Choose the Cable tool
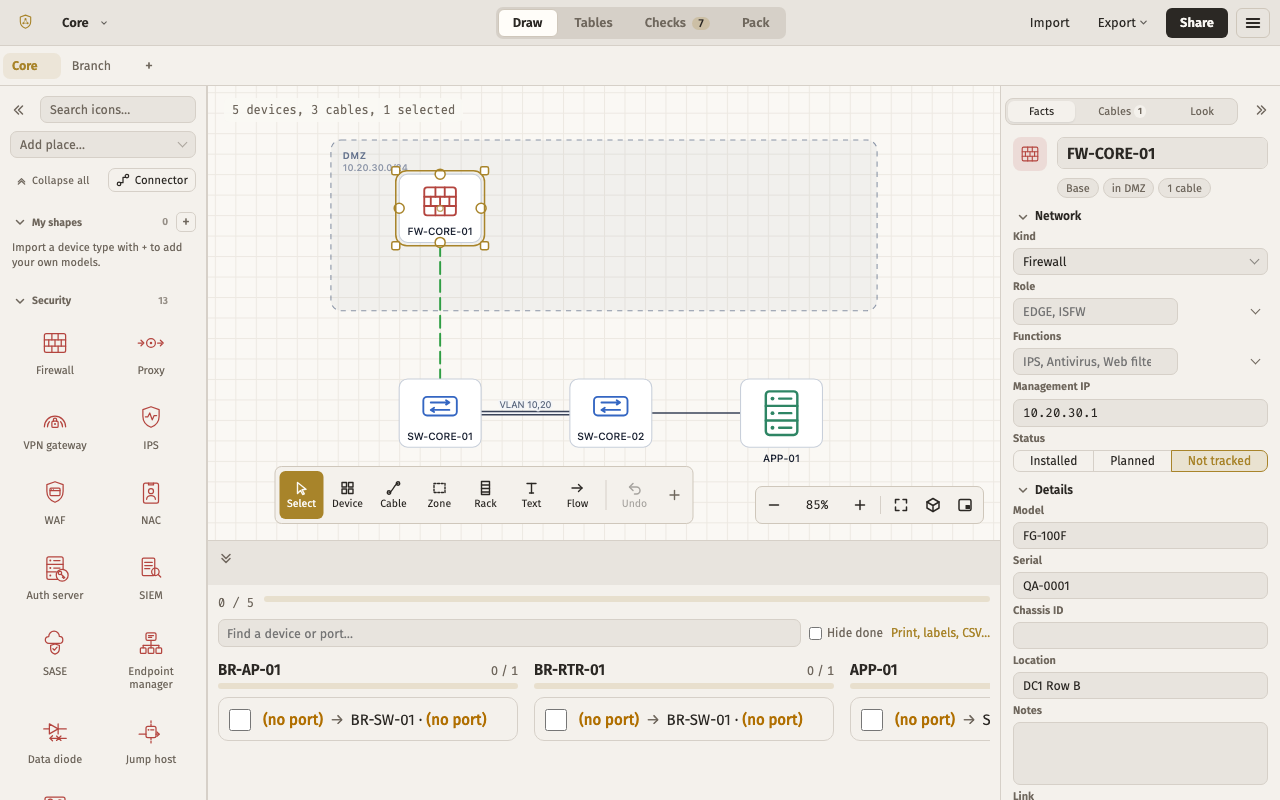Viewport: 1280px width, 800px height. pyautogui.click(x=393, y=495)
